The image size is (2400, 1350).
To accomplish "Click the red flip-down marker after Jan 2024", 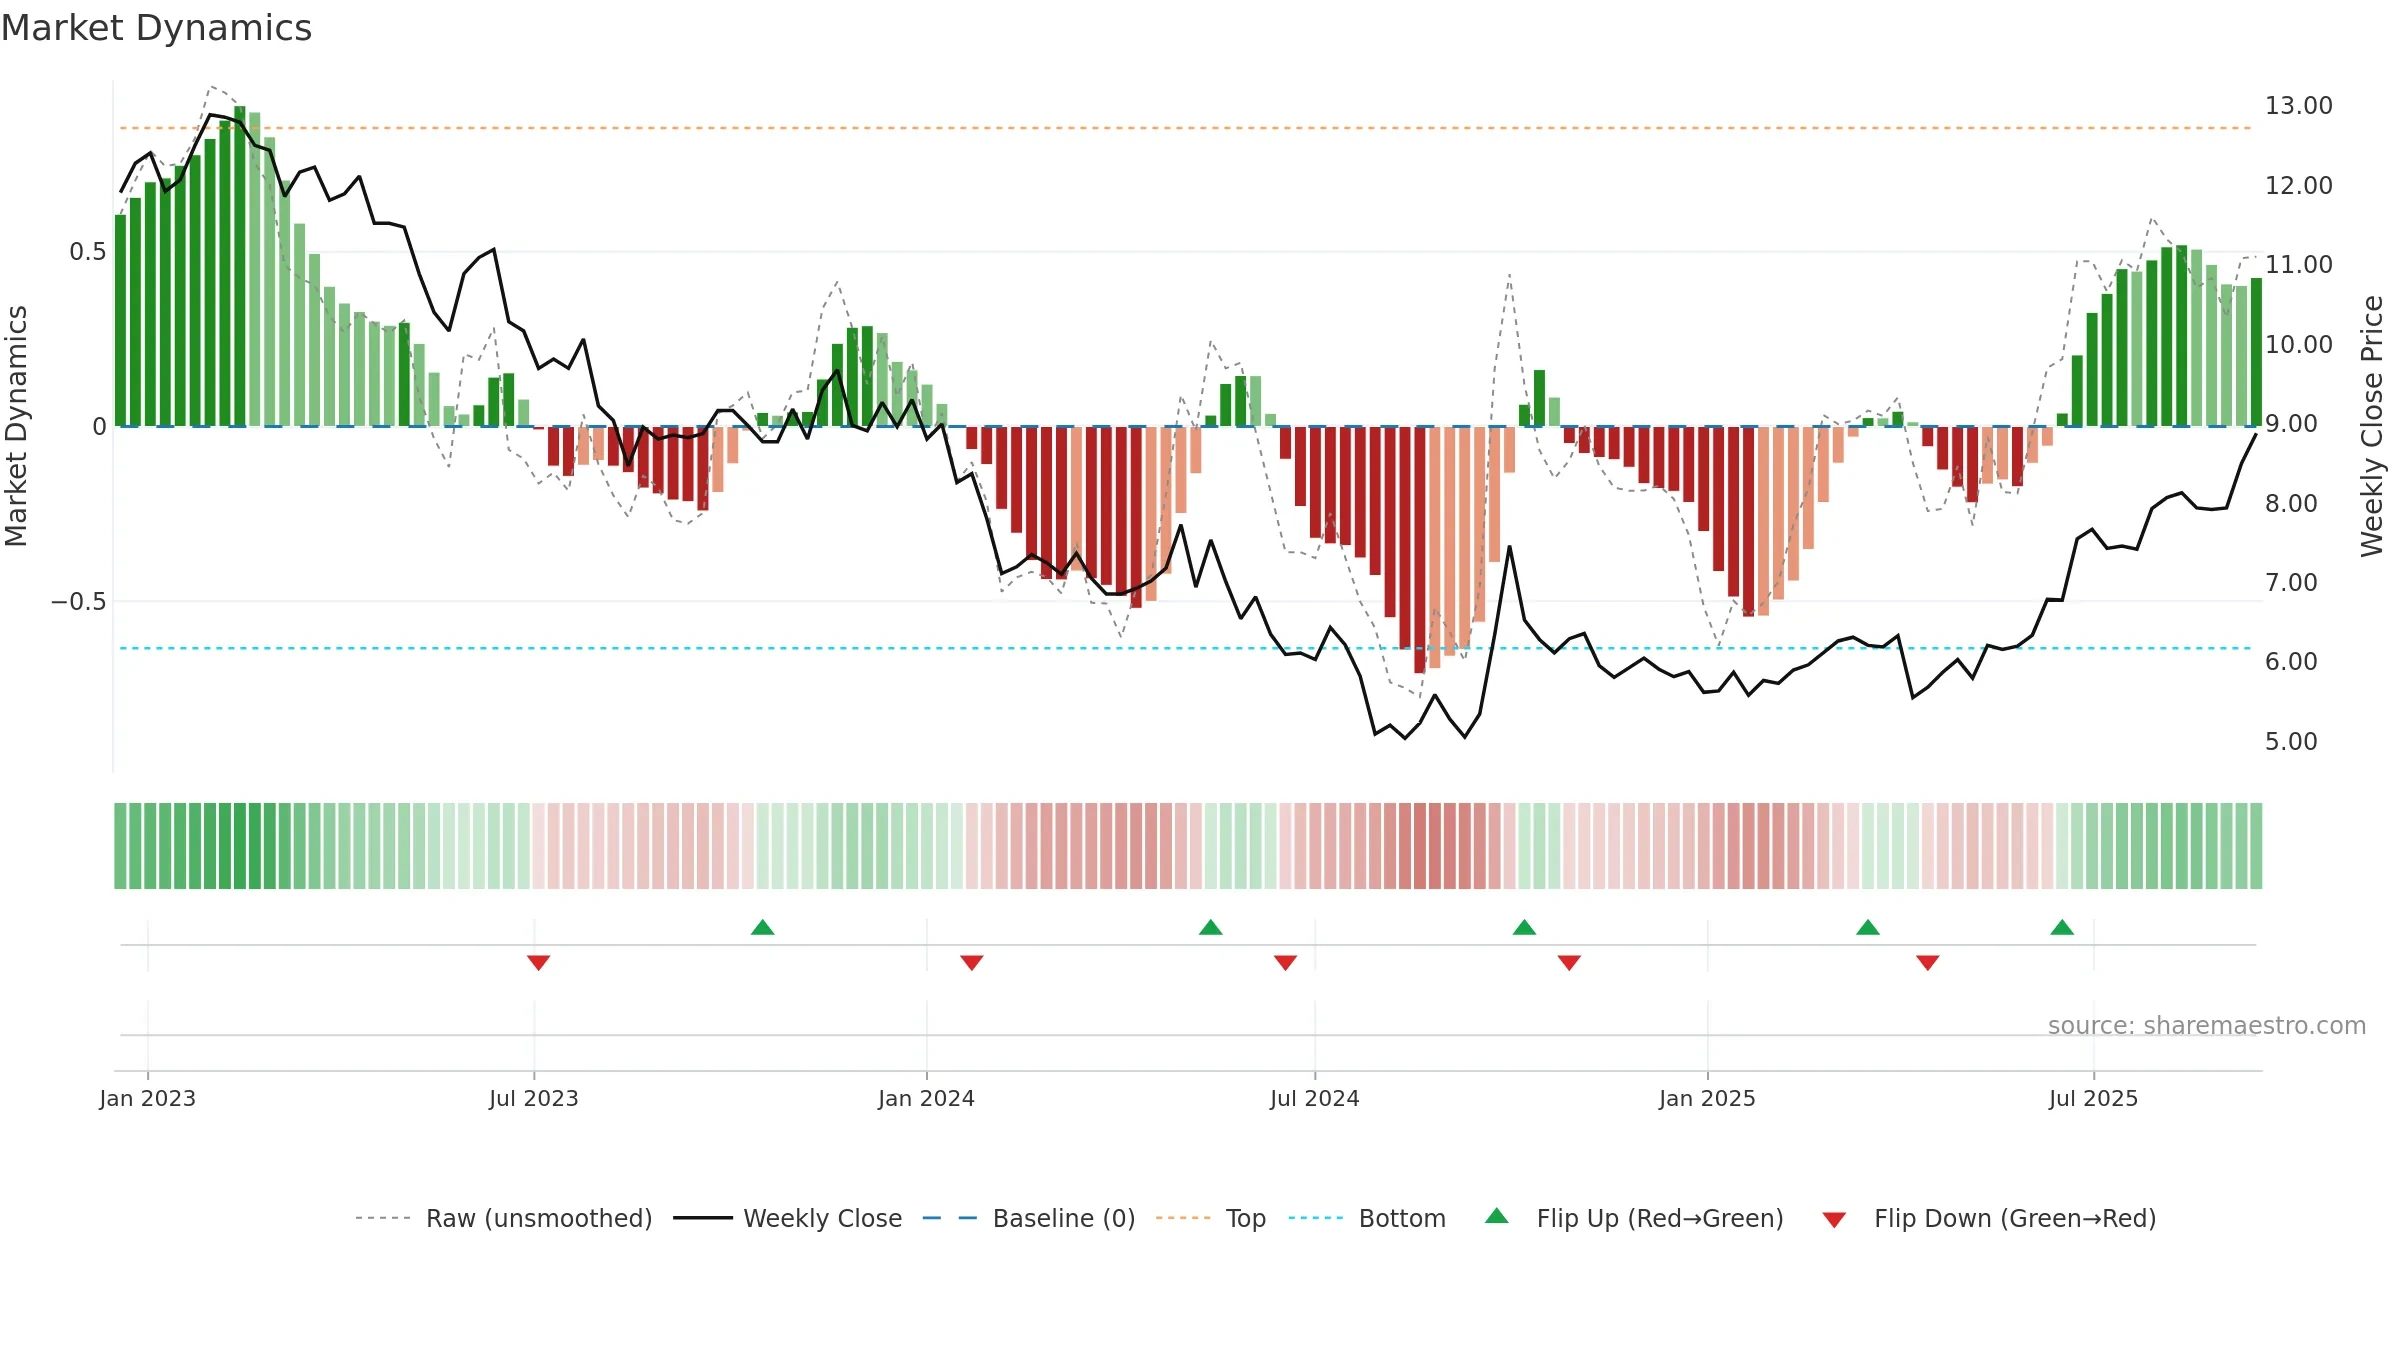I will (x=972, y=963).
